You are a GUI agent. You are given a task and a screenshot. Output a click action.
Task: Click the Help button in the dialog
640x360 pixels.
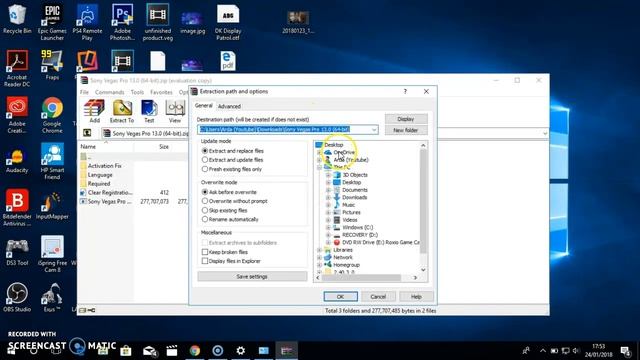coord(416,296)
